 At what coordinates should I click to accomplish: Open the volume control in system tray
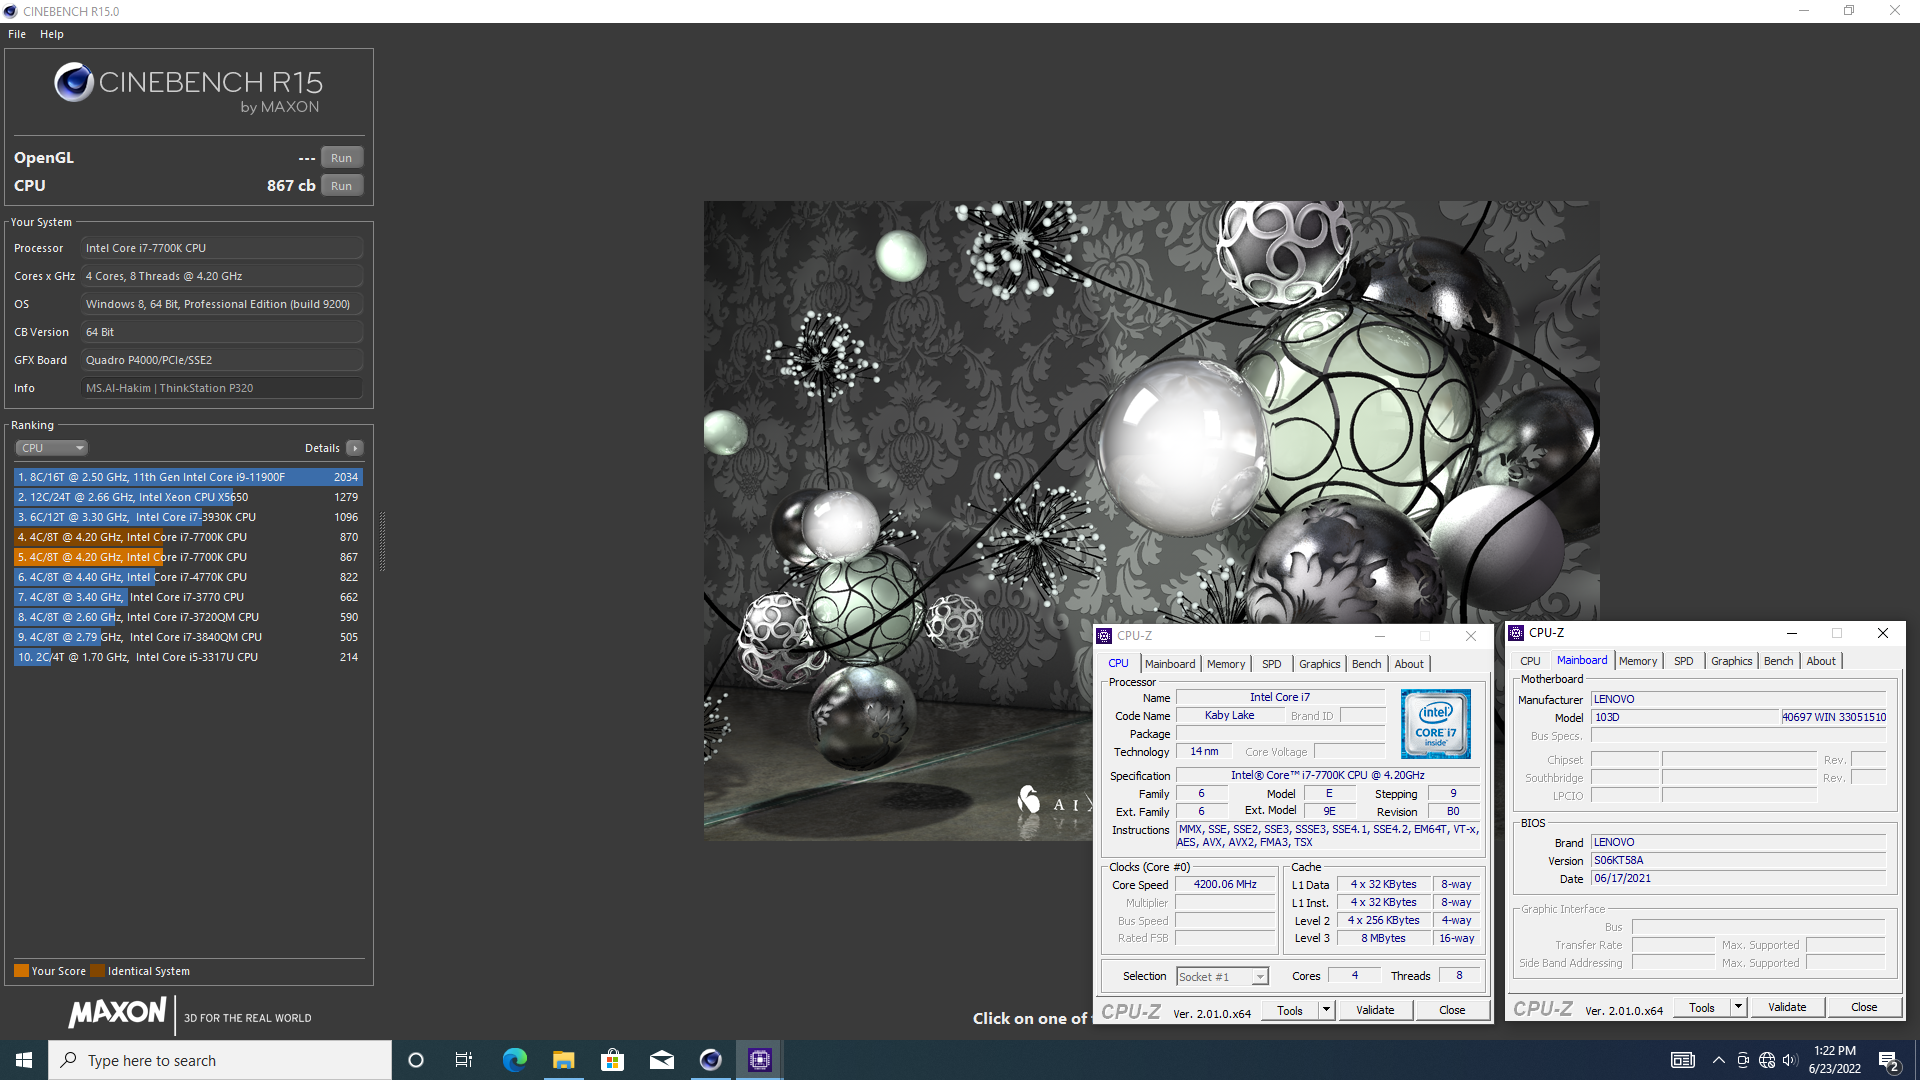(1790, 1060)
